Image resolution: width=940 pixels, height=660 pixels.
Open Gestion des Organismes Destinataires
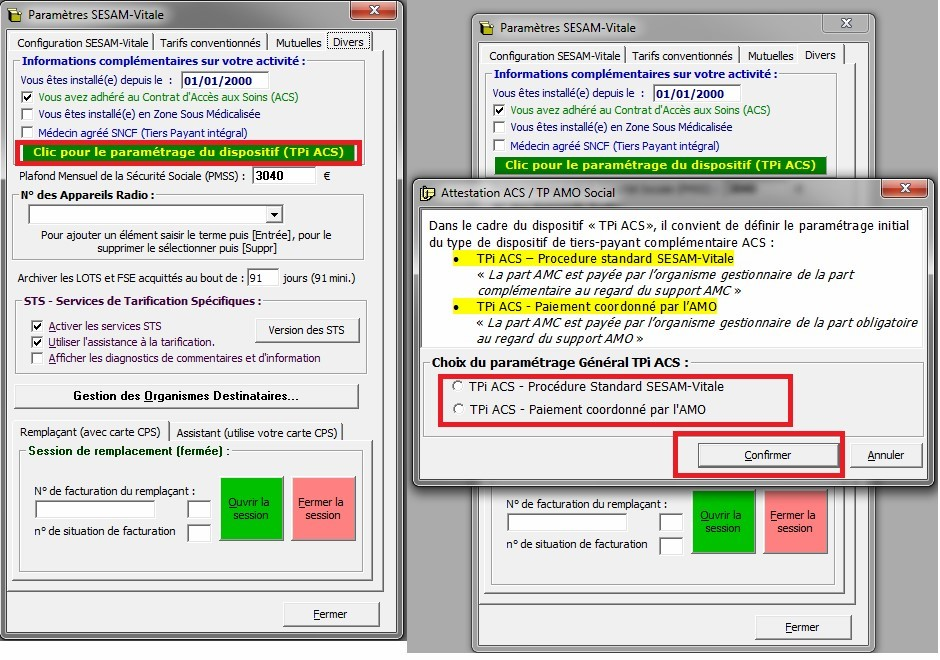[186, 396]
